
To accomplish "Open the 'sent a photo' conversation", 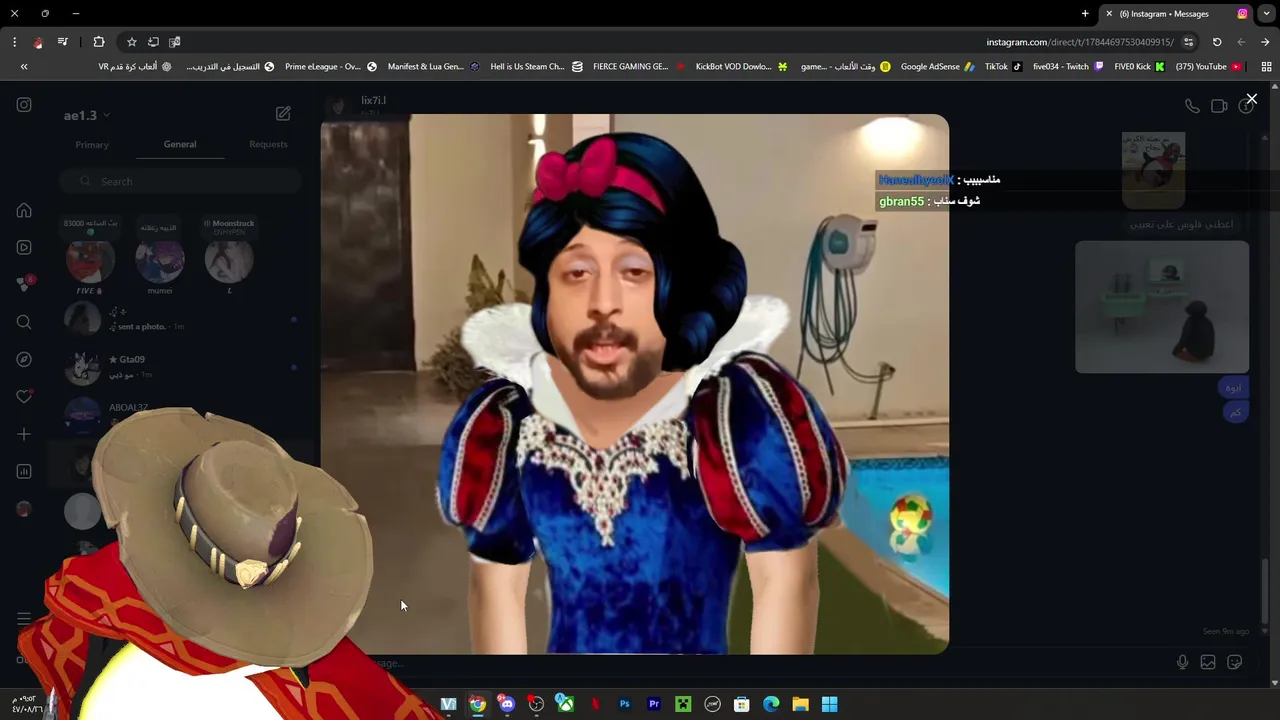I will tap(180, 320).
